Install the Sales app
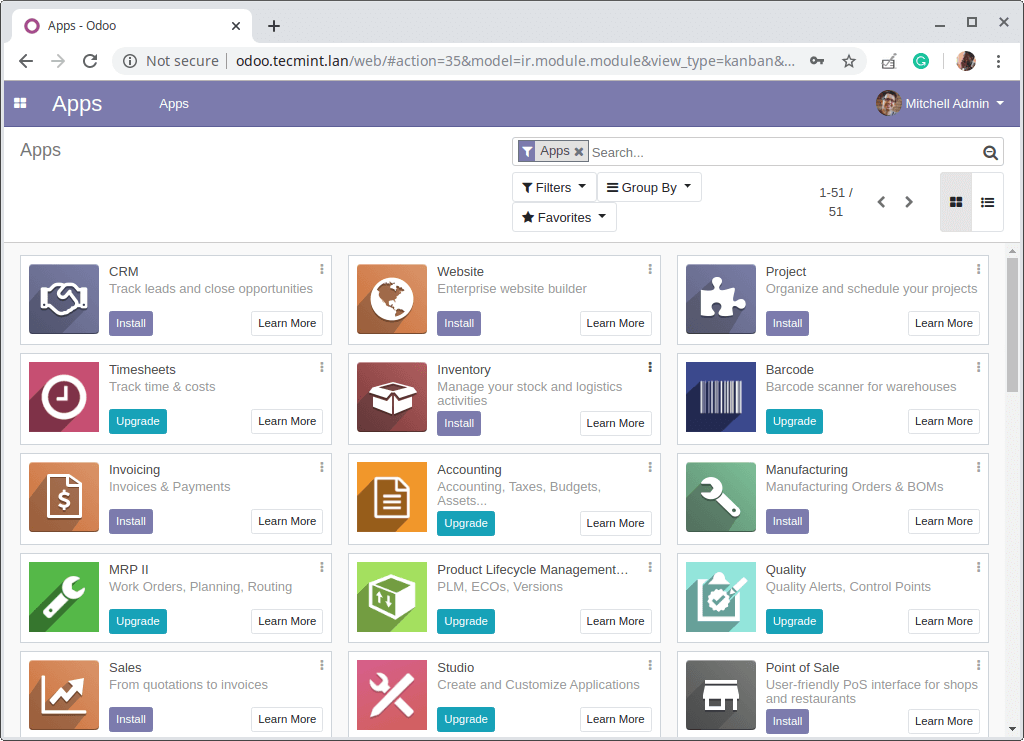Viewport: 1024px width, 741px height. (131, 719)
